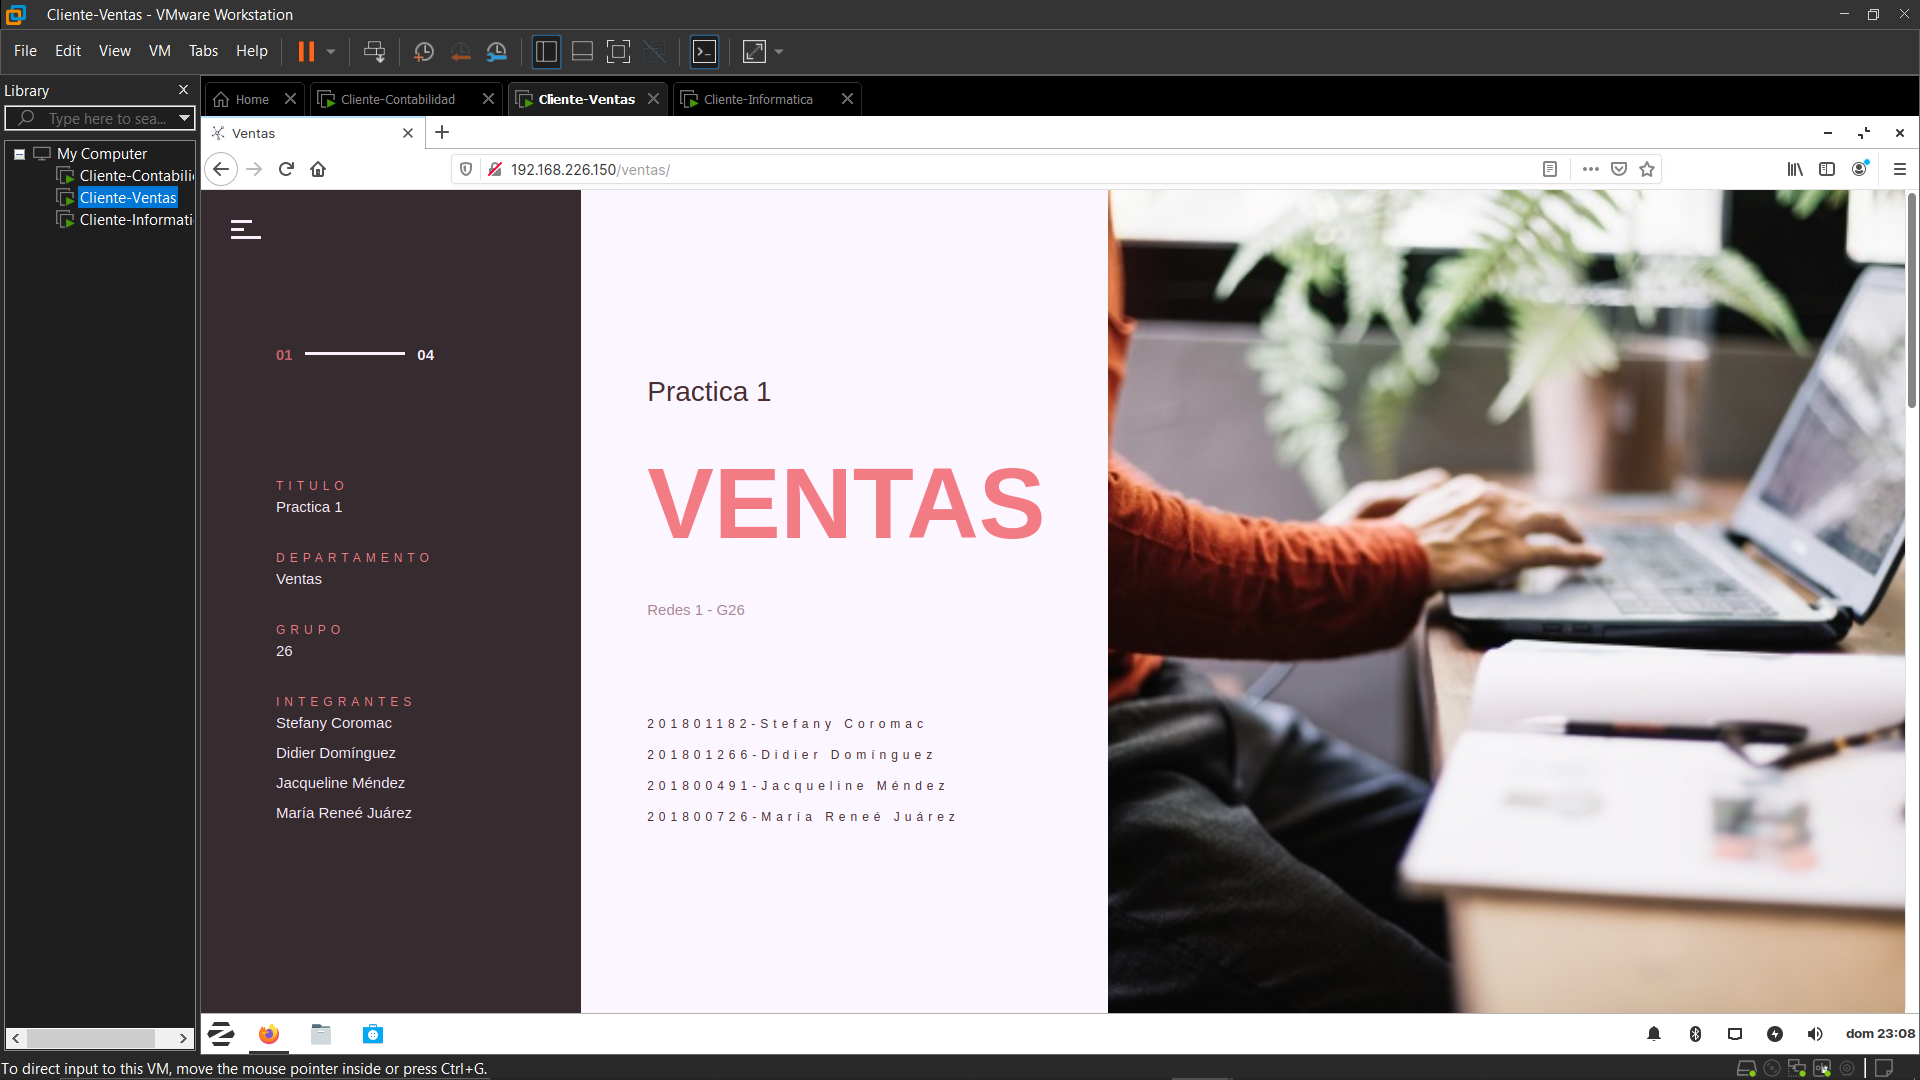Viewport: 1920px width, 1080px height.
Task: Toggle Firefox sidebar panel
Action: (x=1827, y=169)
